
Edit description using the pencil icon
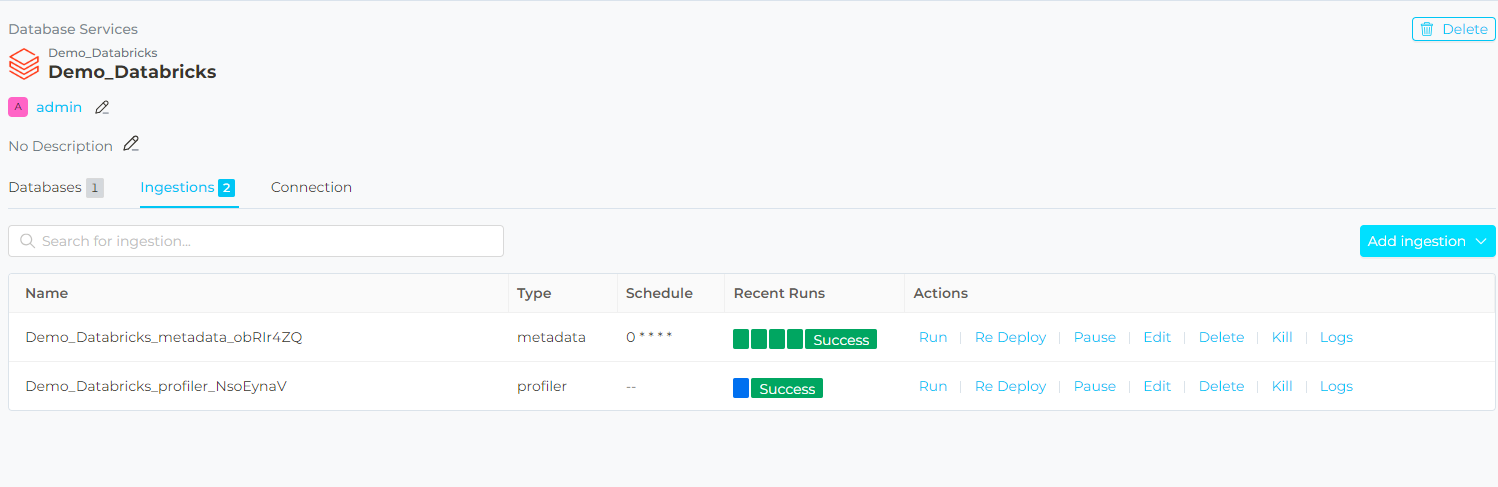click(x=131, y=144)
